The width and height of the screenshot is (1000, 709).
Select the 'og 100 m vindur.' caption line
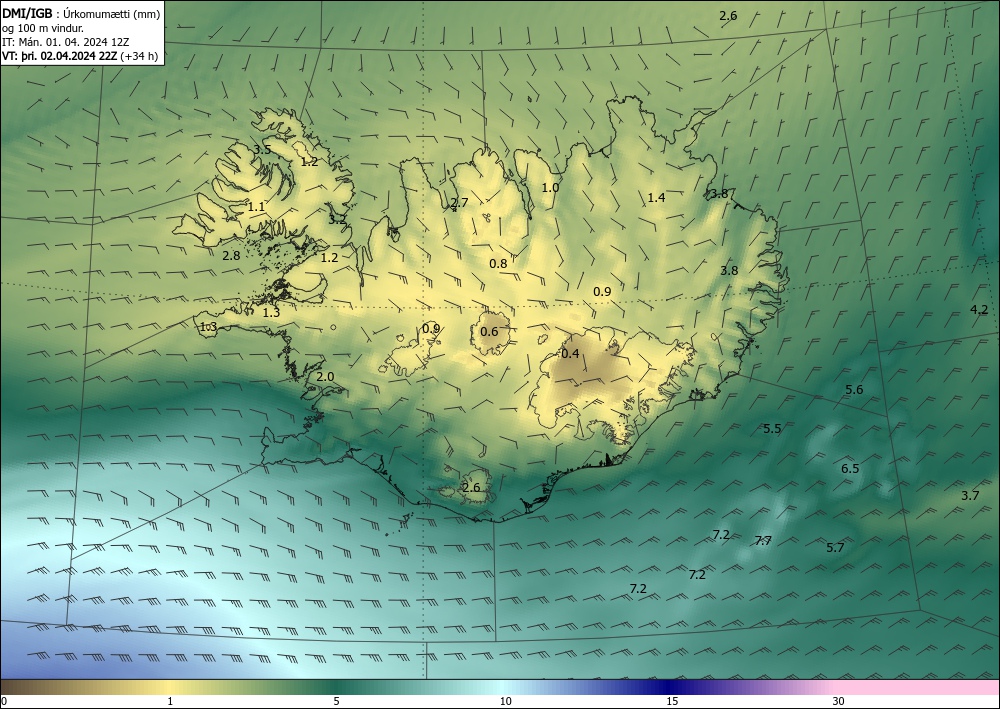pyautogui.click(x=43, y=28)
